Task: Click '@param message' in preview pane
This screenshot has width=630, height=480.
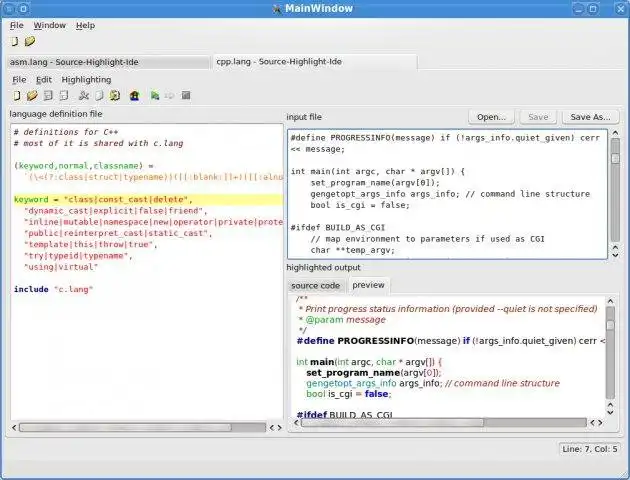Action: (346, 320)
